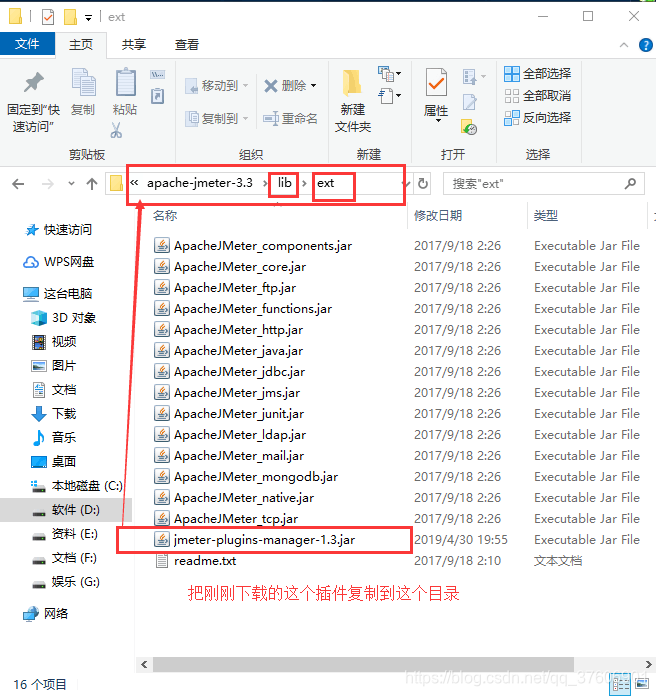This screenshot has height=696, width=656.
Task: Sort by 修改日期 date column header
Action: coord(438,216)
